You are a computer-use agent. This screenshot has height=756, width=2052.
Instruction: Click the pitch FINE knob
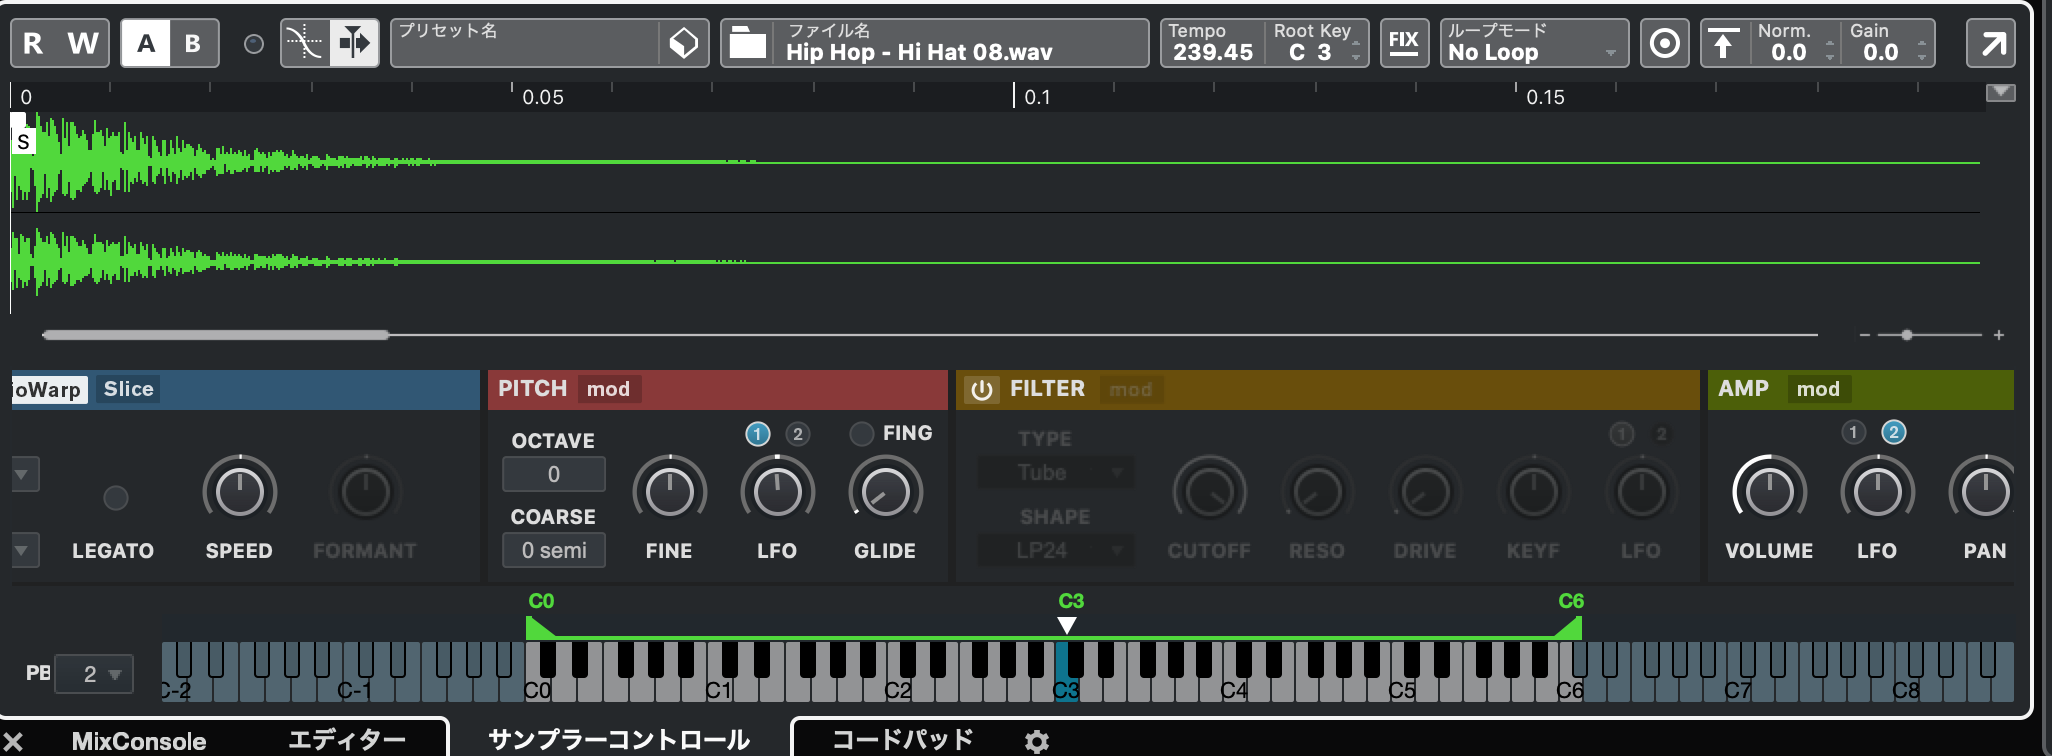pos(669,492)
